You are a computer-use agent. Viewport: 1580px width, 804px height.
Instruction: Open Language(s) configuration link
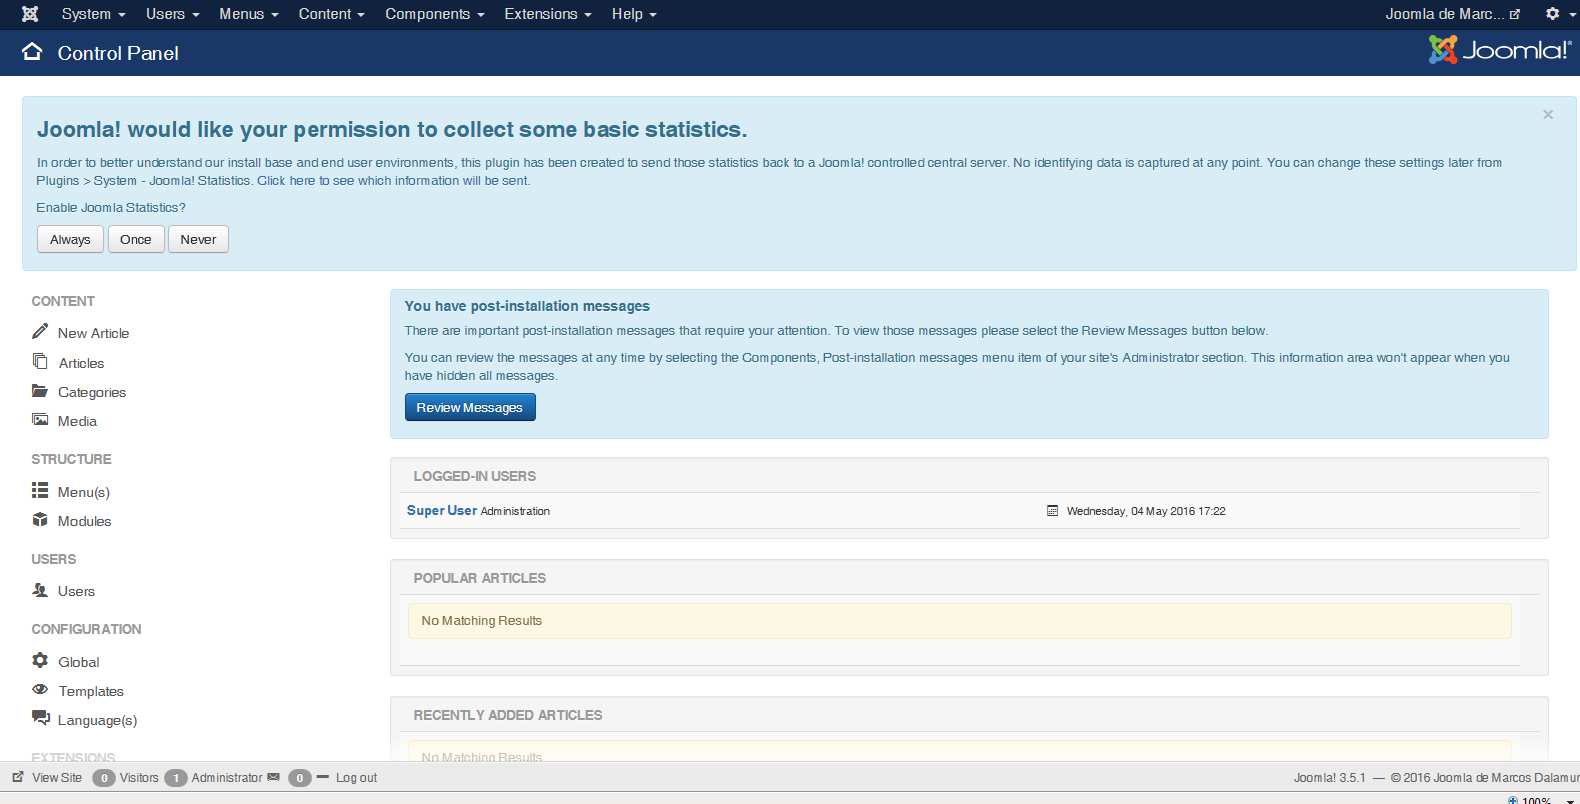point(97,720)
